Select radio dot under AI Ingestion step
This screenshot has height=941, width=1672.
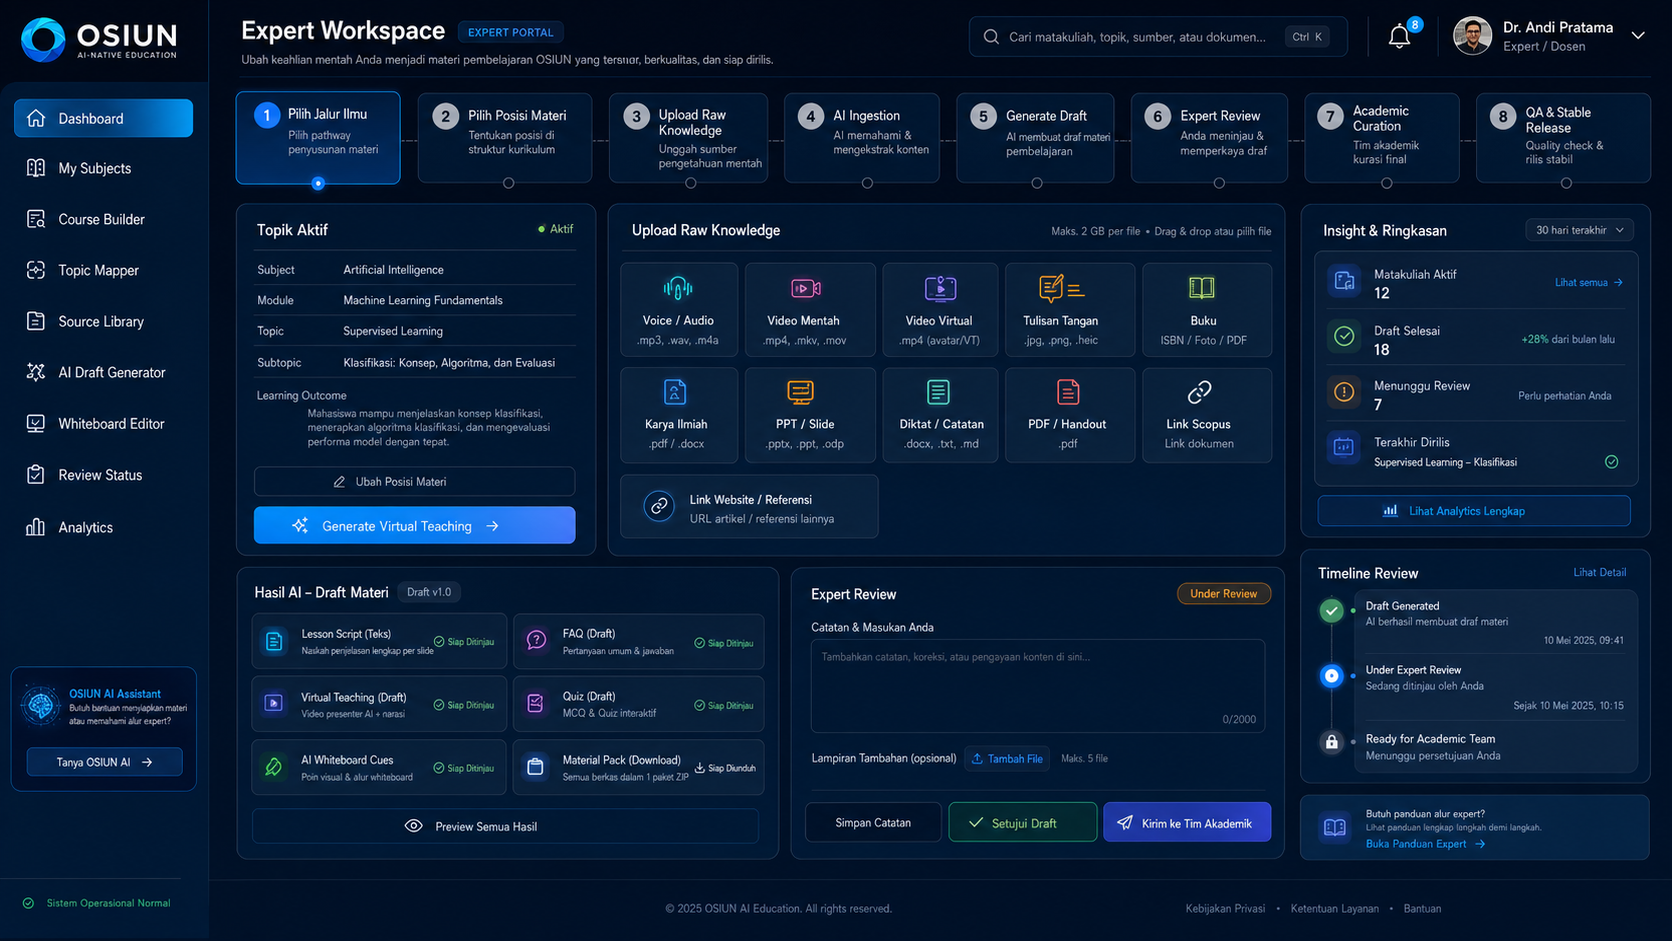click(867, 183)
